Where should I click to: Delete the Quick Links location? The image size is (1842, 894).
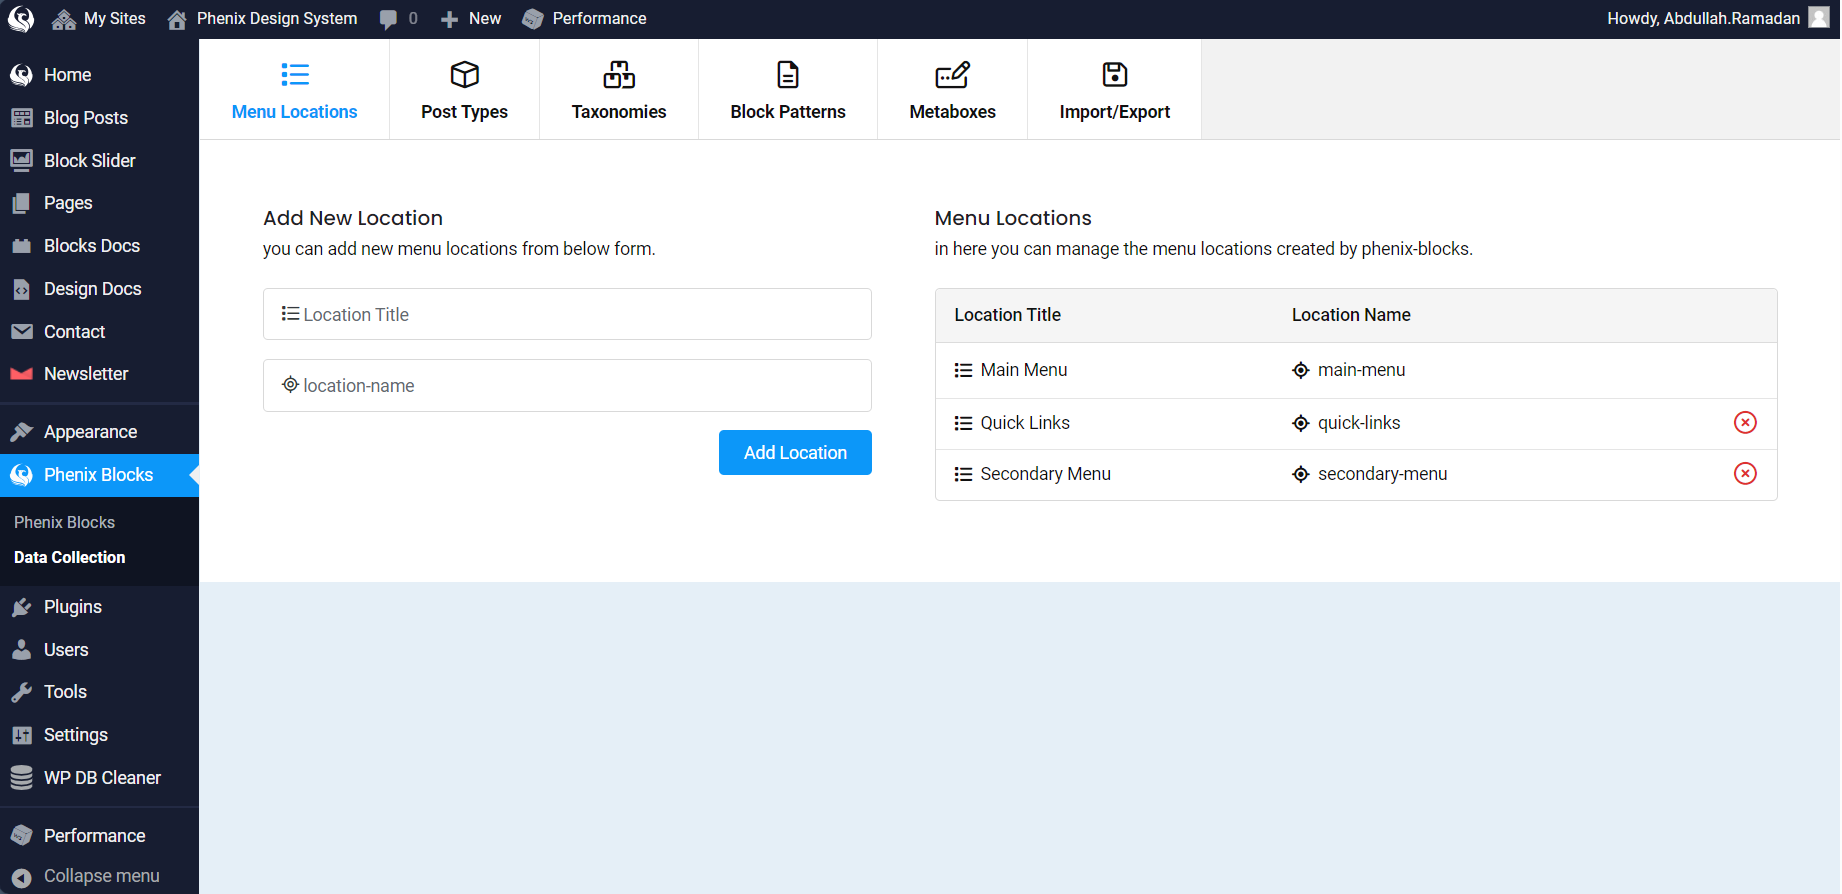(1745, 422)
